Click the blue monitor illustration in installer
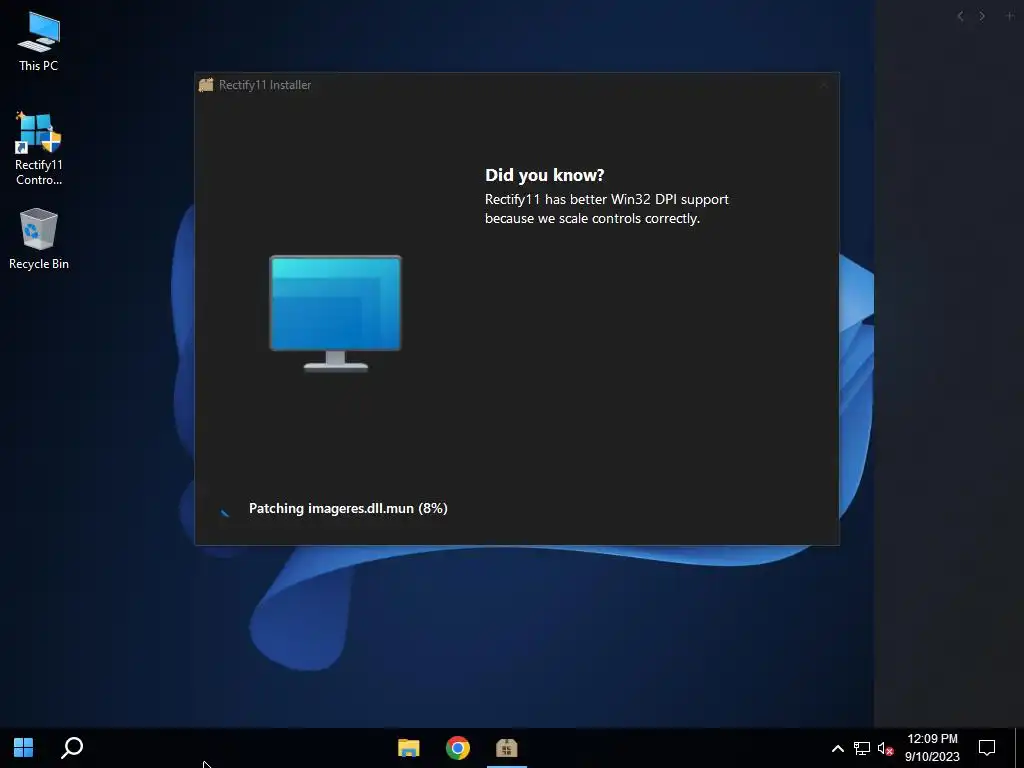The height and width of the screenshot is (768, 1024). 336,313
